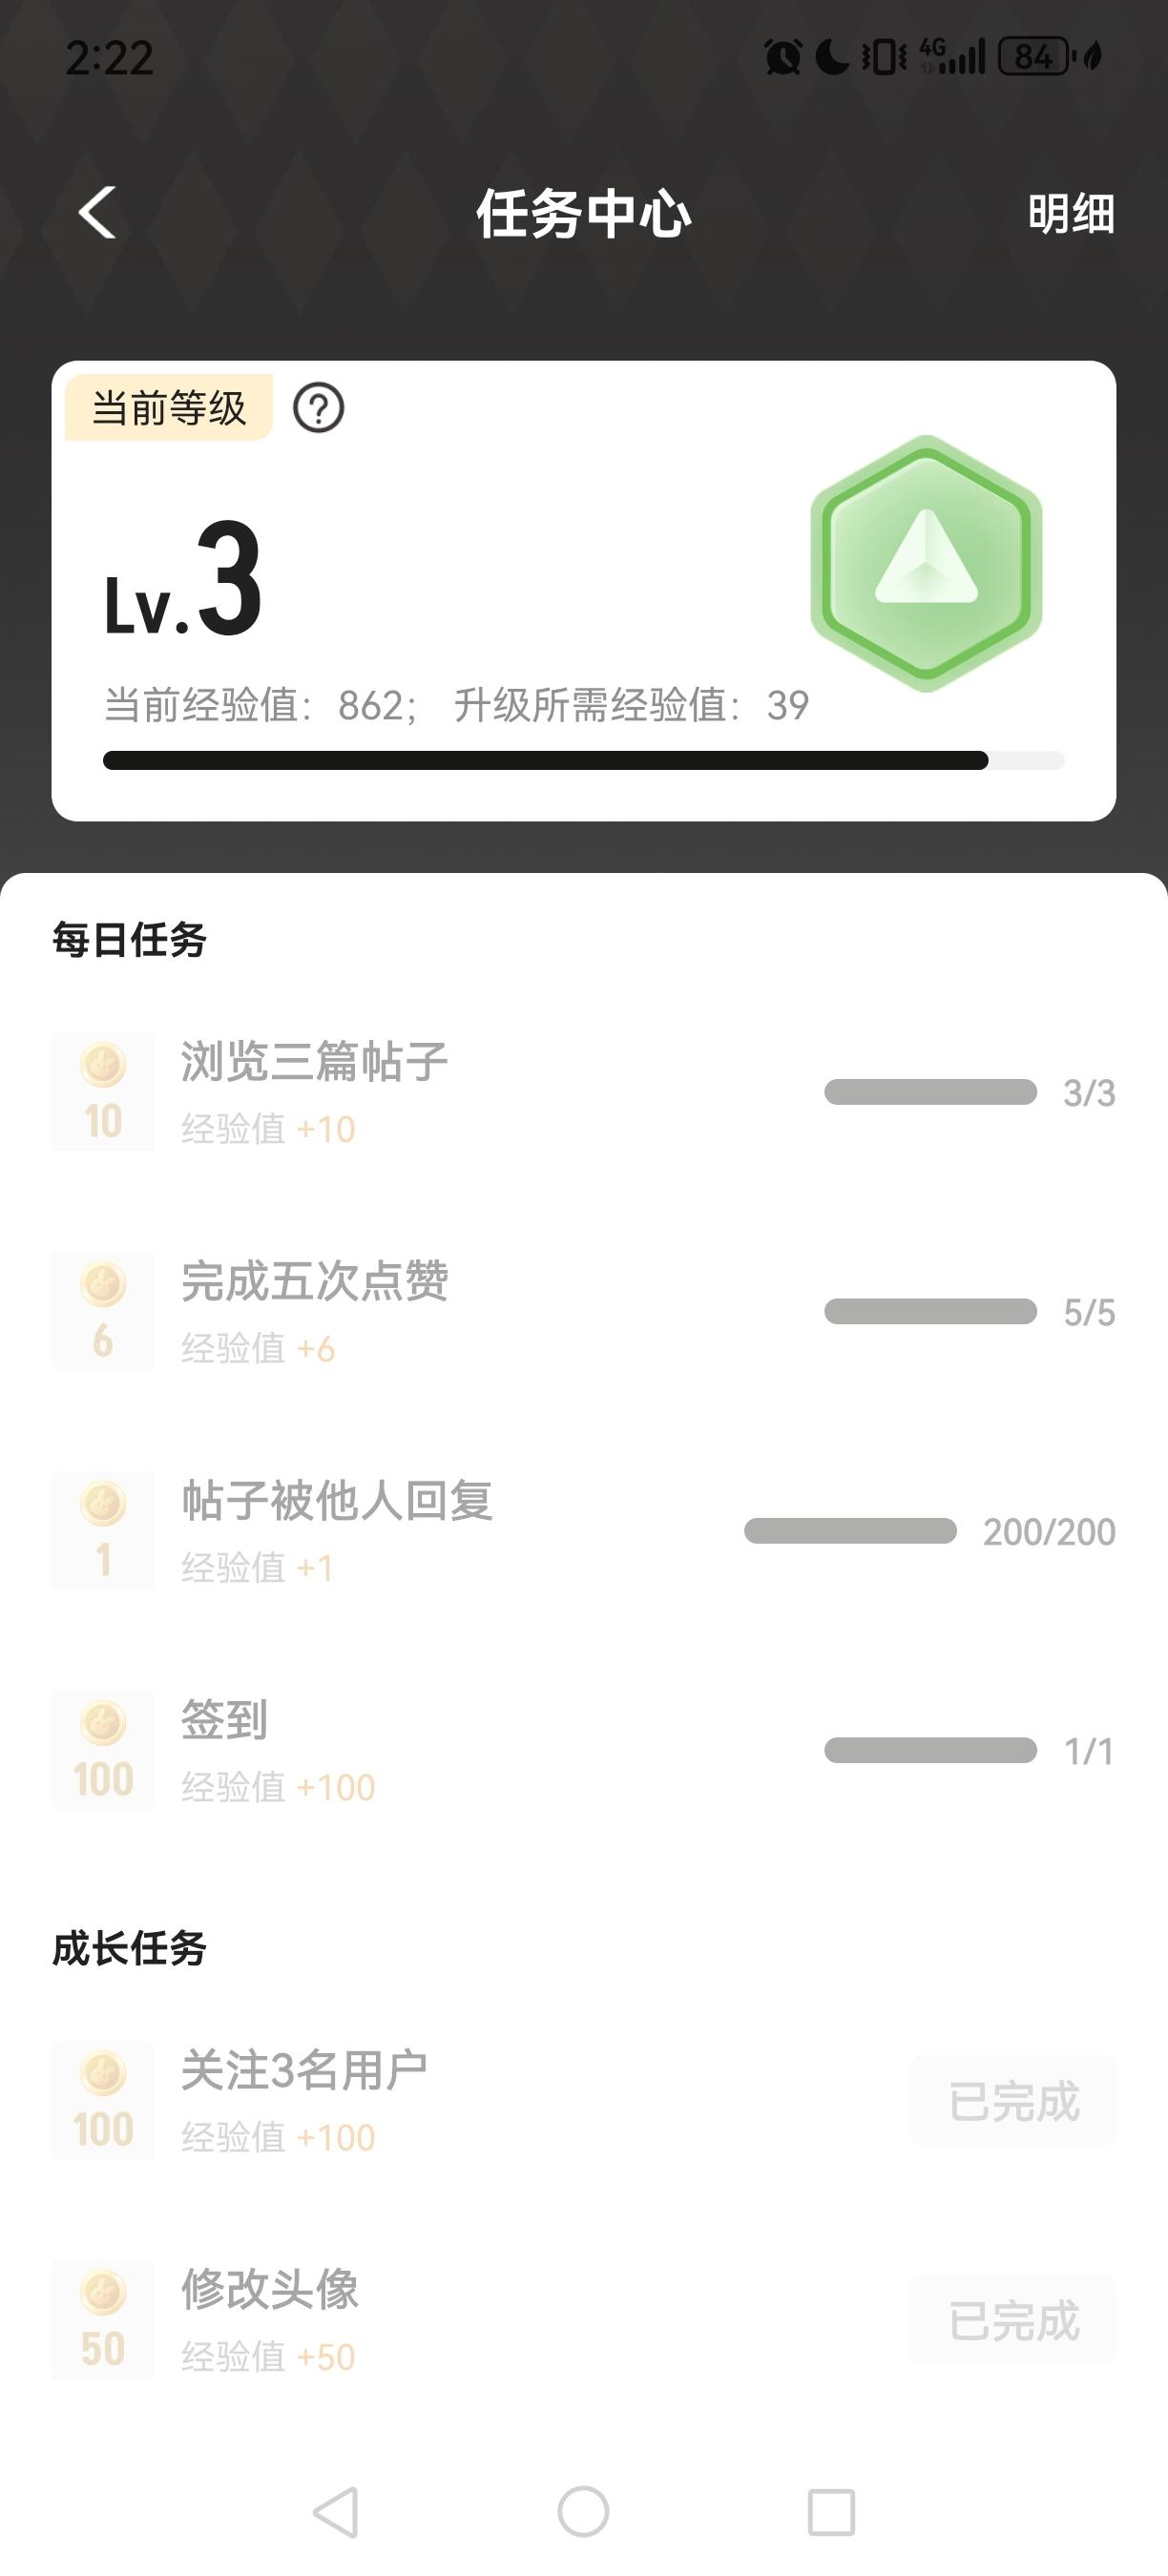Tap the level experience progress bar
Screen dimensions: 1168x2576
[x=583, y=761]
